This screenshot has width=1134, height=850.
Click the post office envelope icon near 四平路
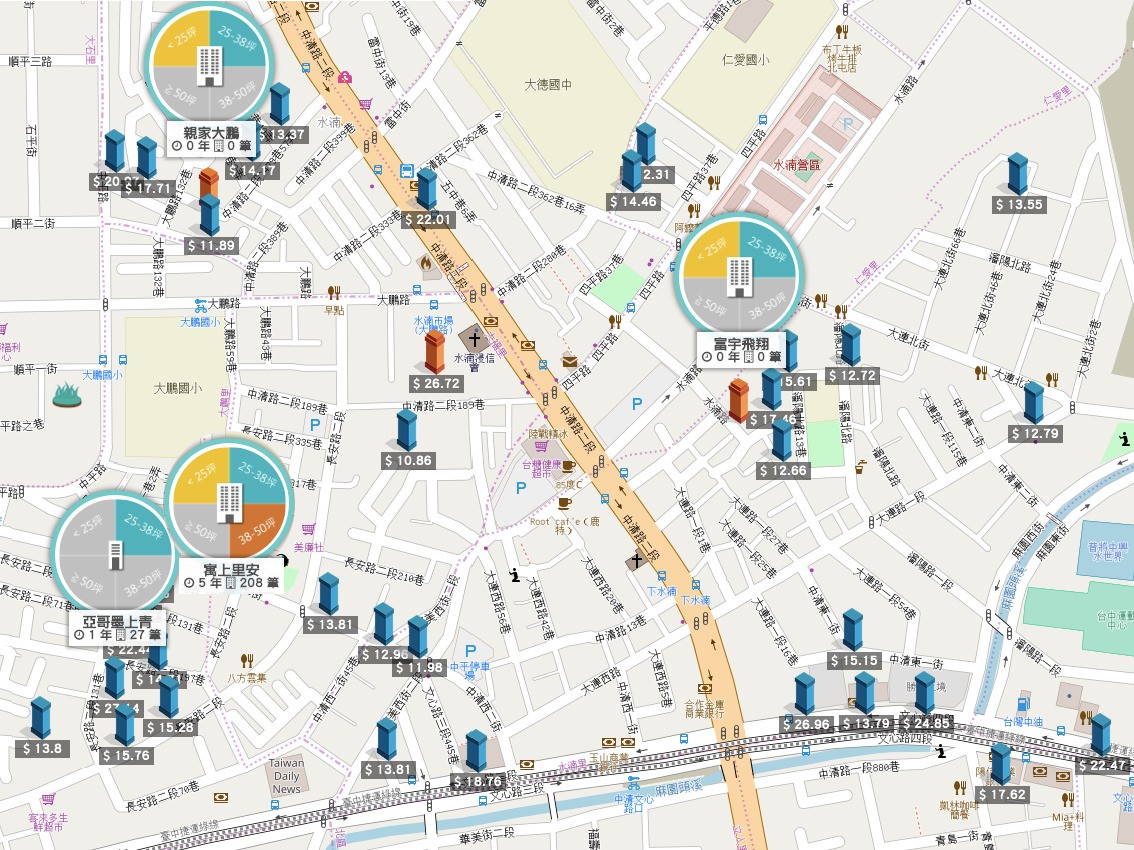(x=569, y=360)
